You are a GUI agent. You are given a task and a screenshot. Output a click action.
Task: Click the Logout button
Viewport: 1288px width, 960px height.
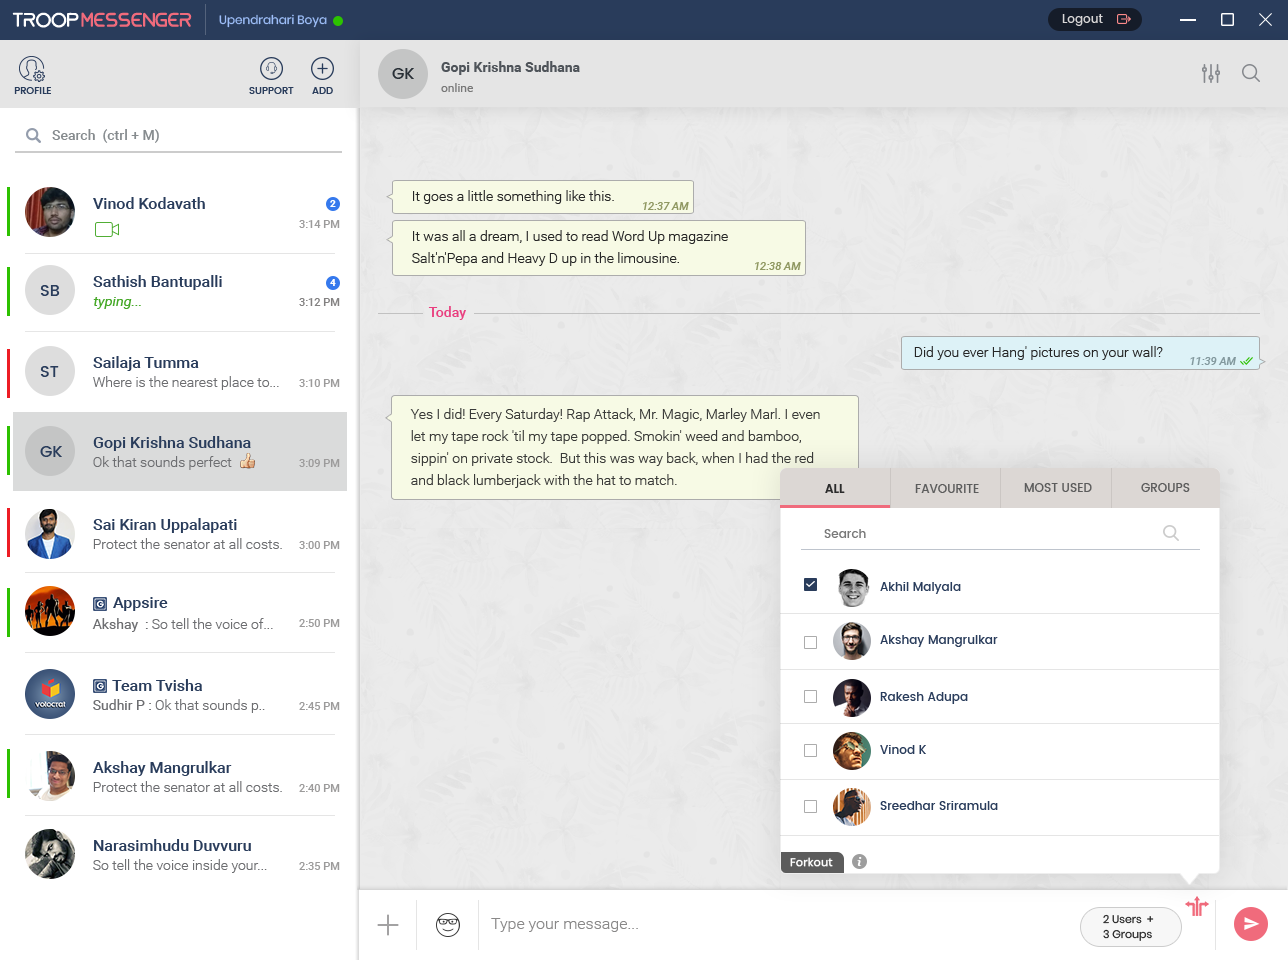pos(1094,18)
